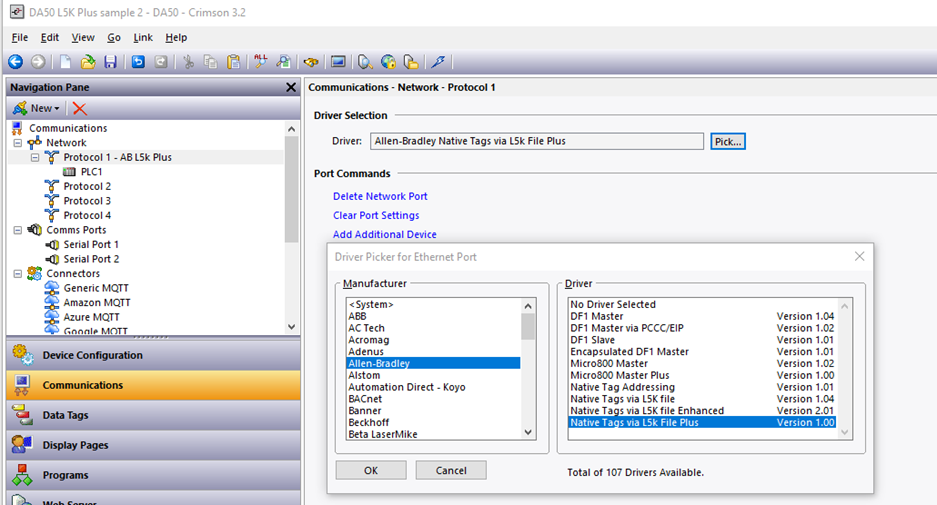Open the Edit menu
The height and width of the screenshot is (505, 937).
pyautogui.click(x=50, y=37)
